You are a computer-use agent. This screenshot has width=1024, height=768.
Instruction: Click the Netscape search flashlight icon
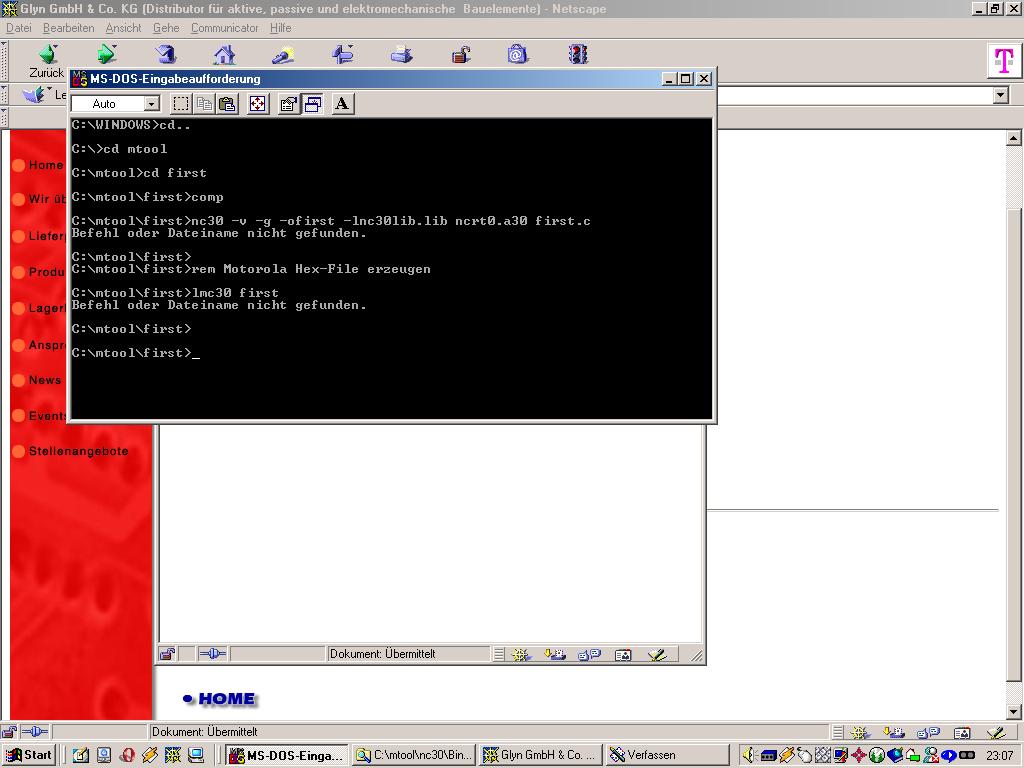coord(283,55)
